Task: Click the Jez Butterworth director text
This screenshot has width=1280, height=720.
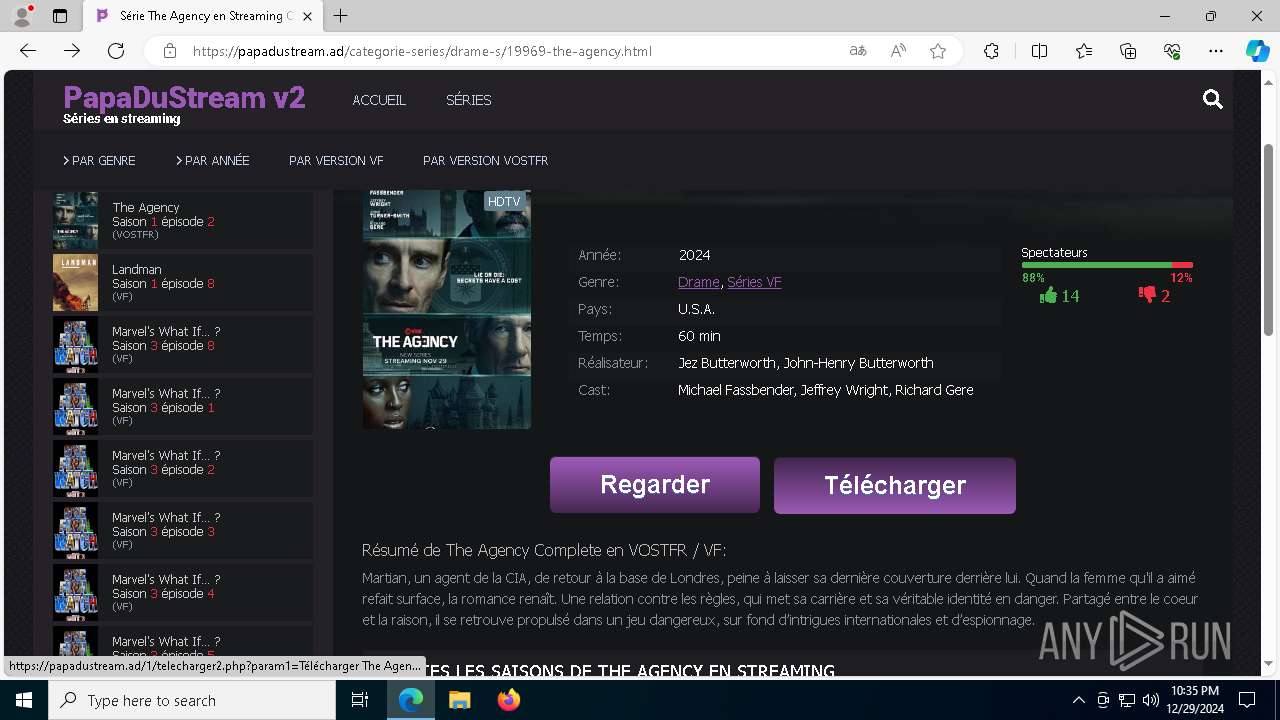Action: 727,363
